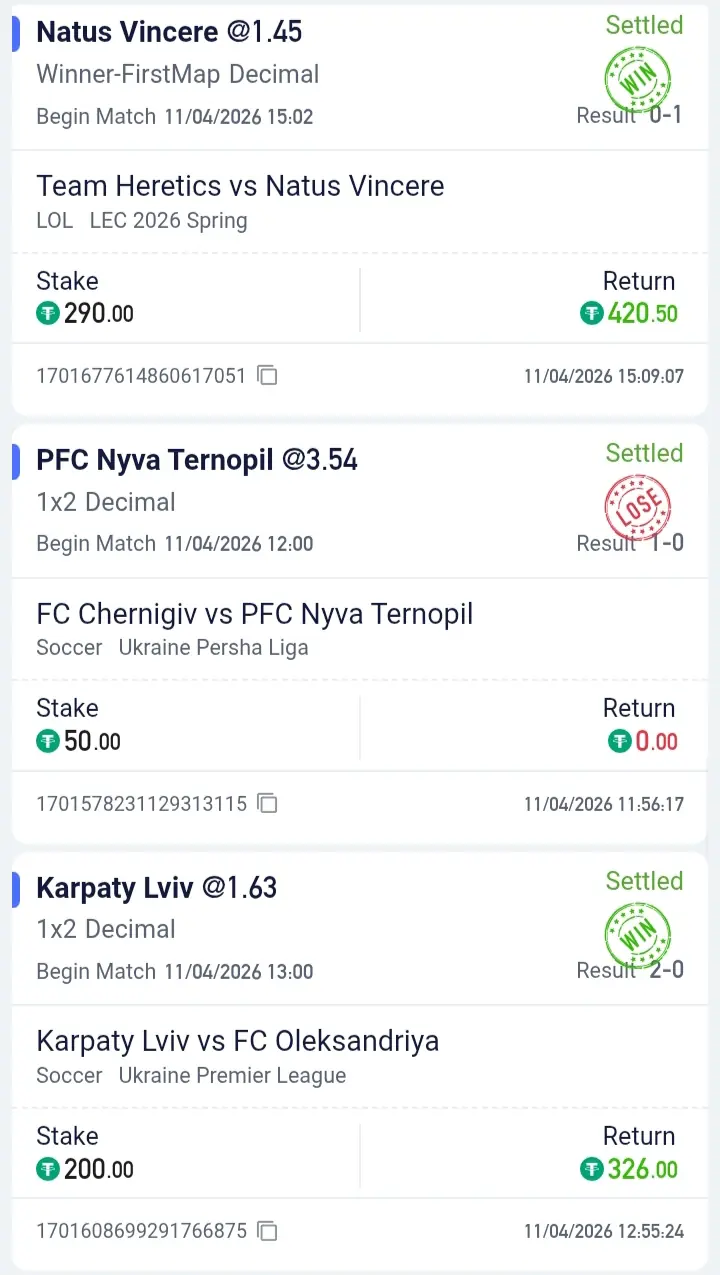Tap Tether coin icon beside 50.00 stake
The height and width of the screenshot is (1275, 720).
(x=48, y=741)
